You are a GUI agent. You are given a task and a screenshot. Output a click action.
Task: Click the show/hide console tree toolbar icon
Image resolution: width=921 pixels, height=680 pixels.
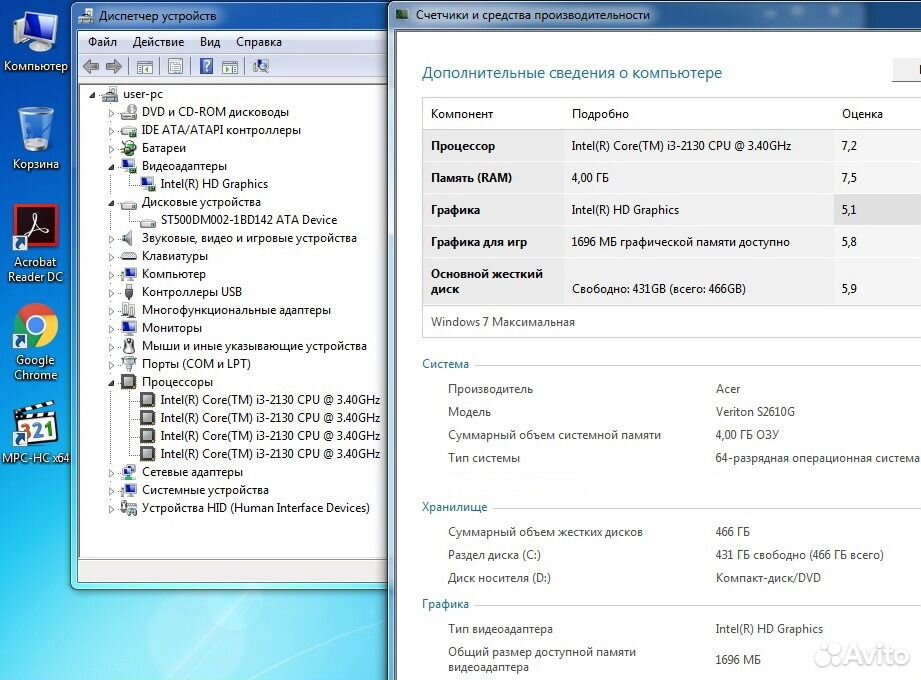click(144, 66)
